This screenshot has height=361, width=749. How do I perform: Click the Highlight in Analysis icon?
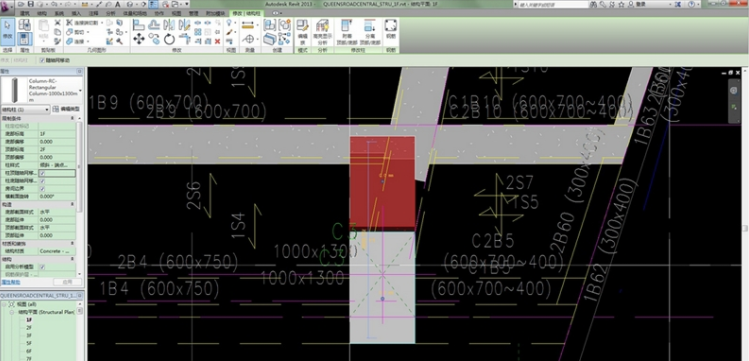pyautogui.click(x=322, y=32)
